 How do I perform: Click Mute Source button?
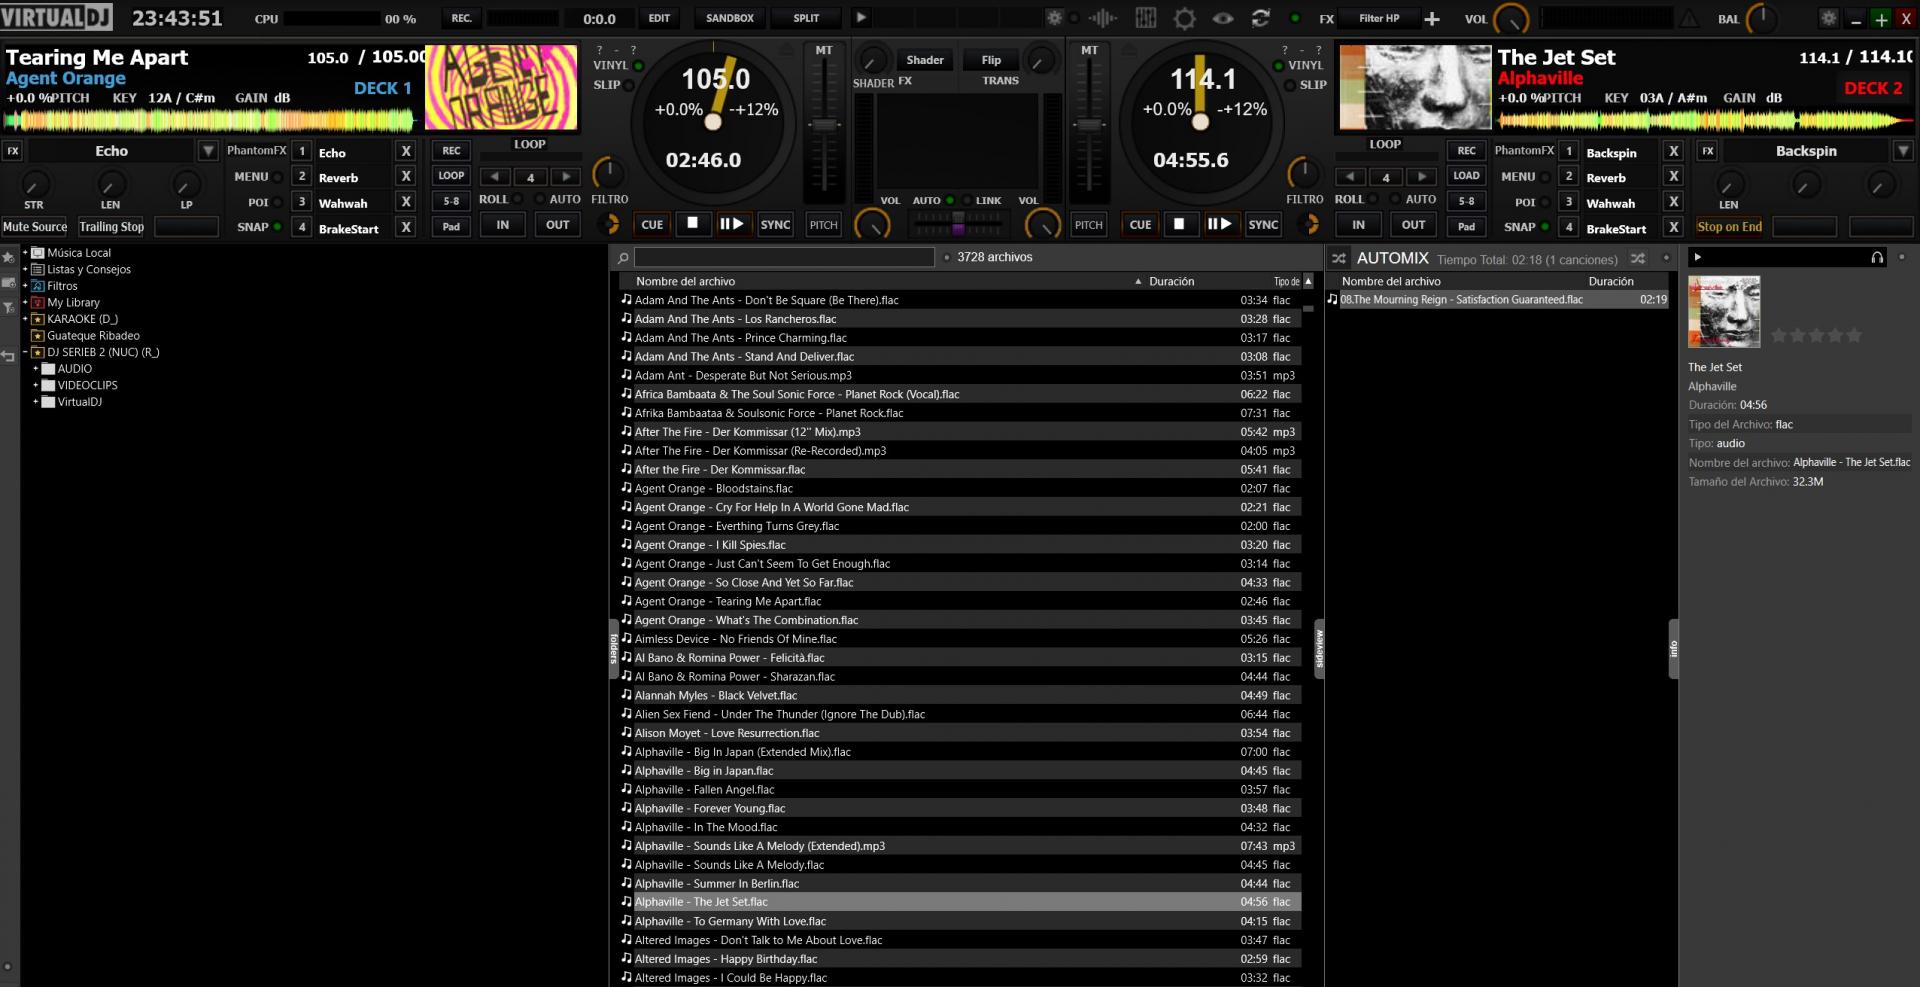(35, 227)
